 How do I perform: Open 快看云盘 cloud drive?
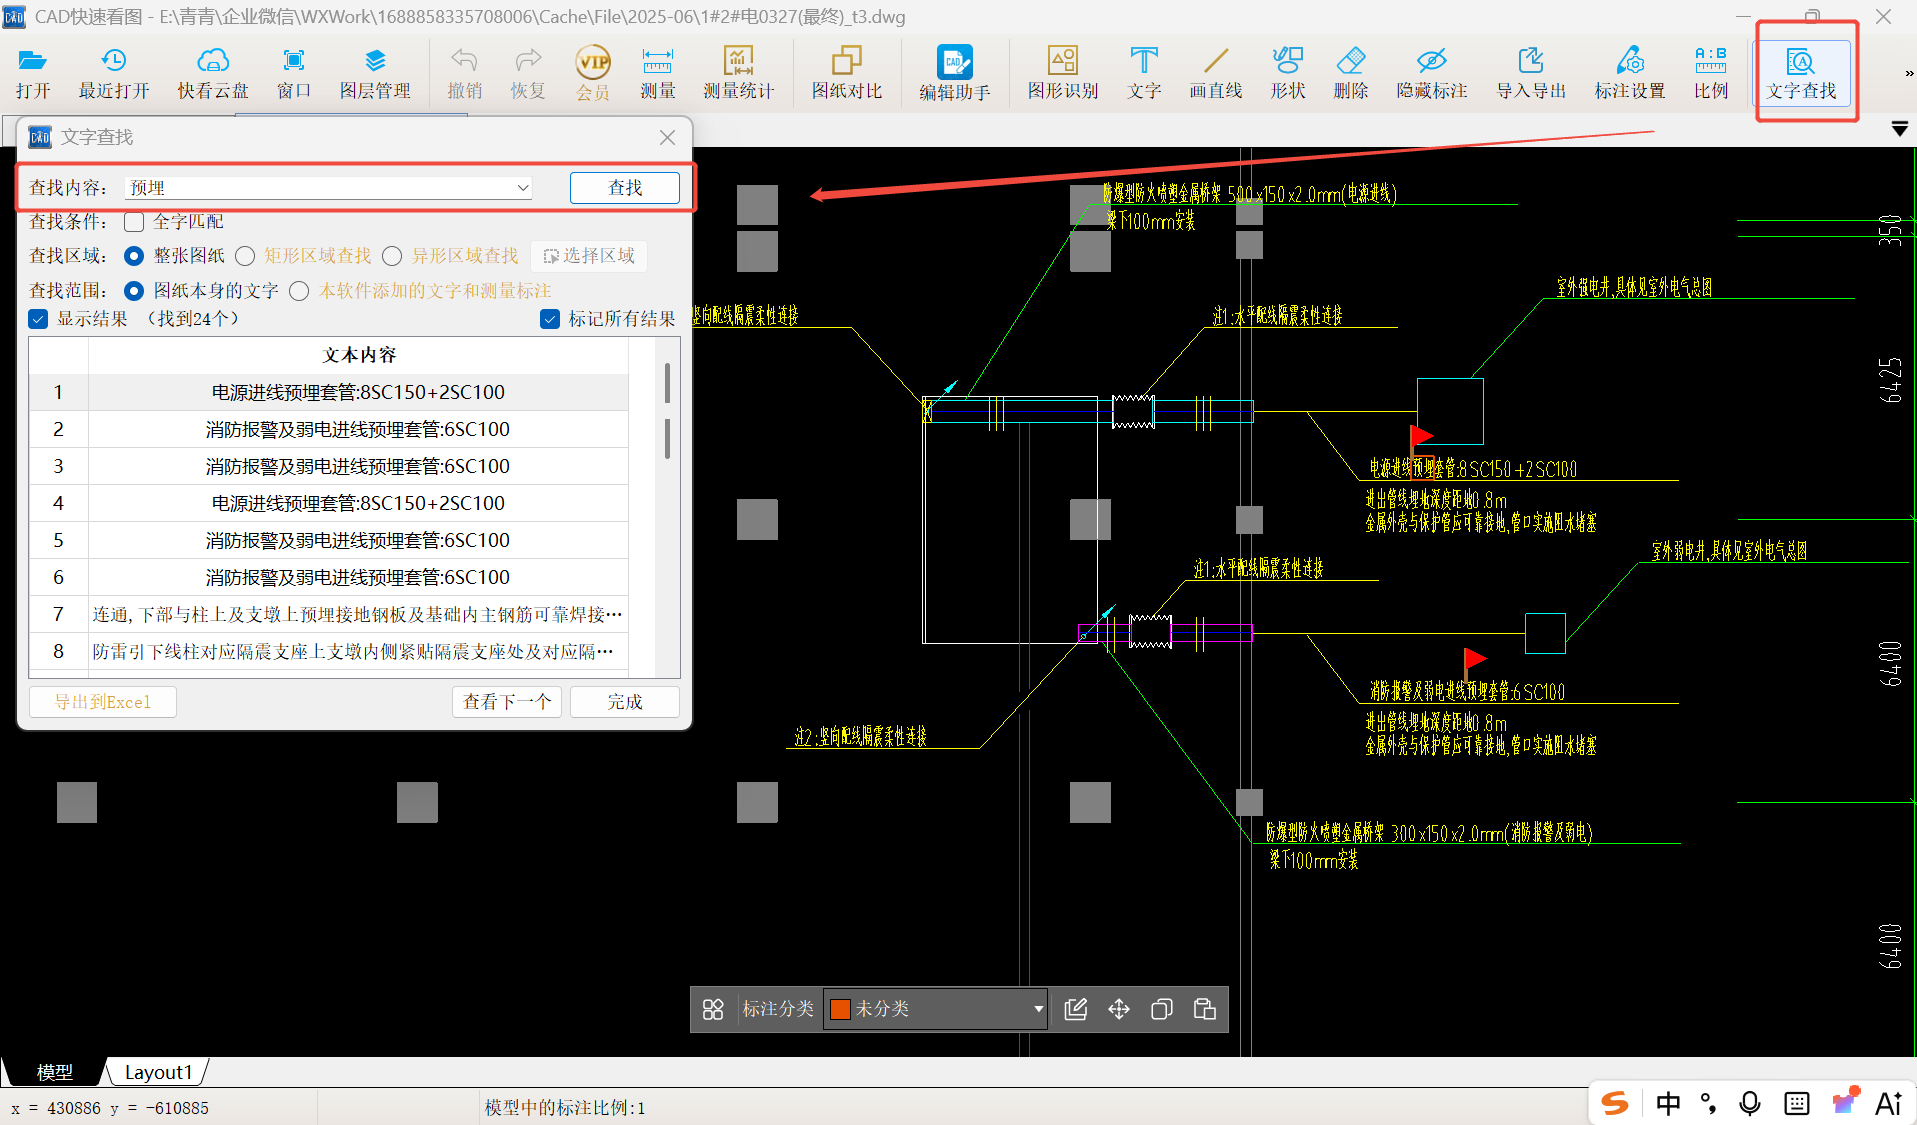point(213,72)
